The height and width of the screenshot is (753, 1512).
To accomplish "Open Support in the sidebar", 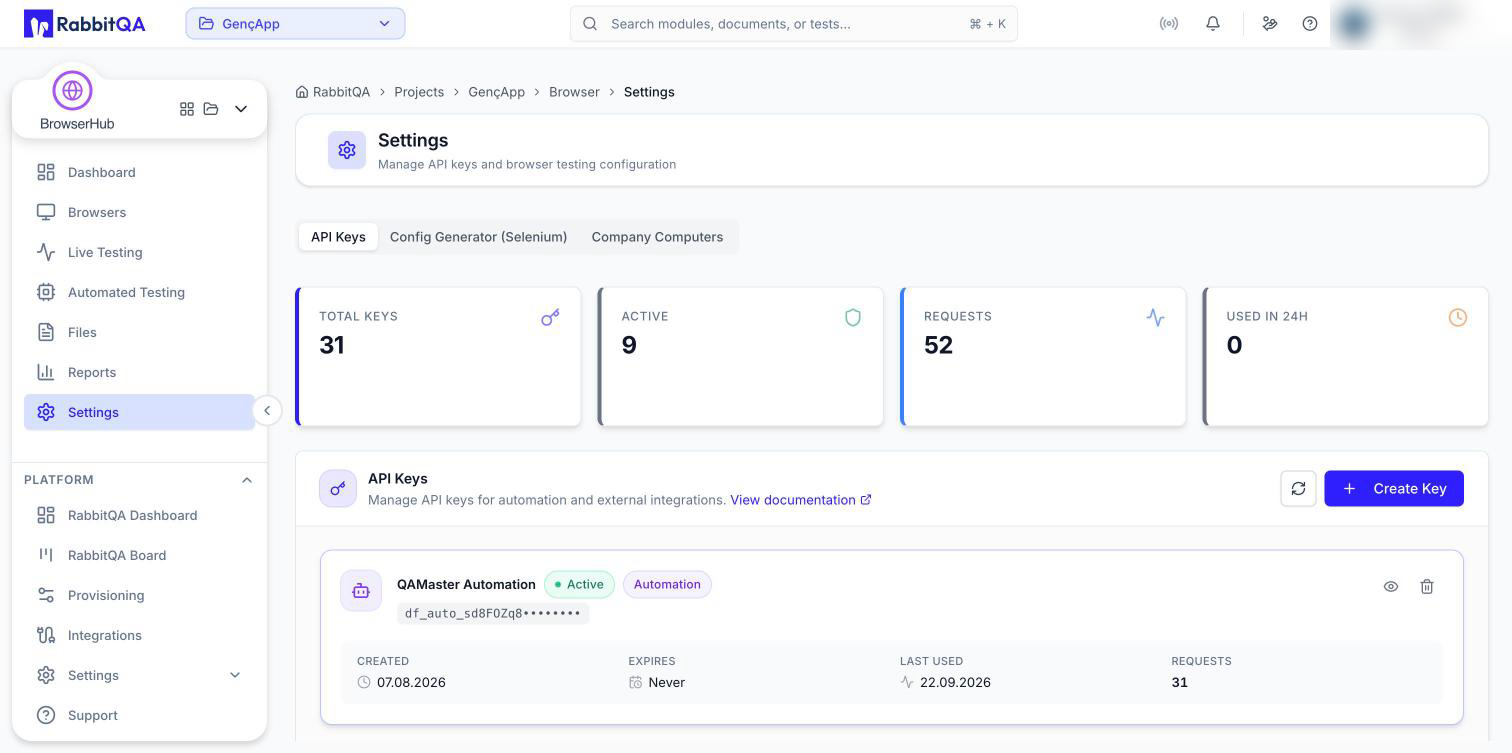I will click(x=139, y=715).
